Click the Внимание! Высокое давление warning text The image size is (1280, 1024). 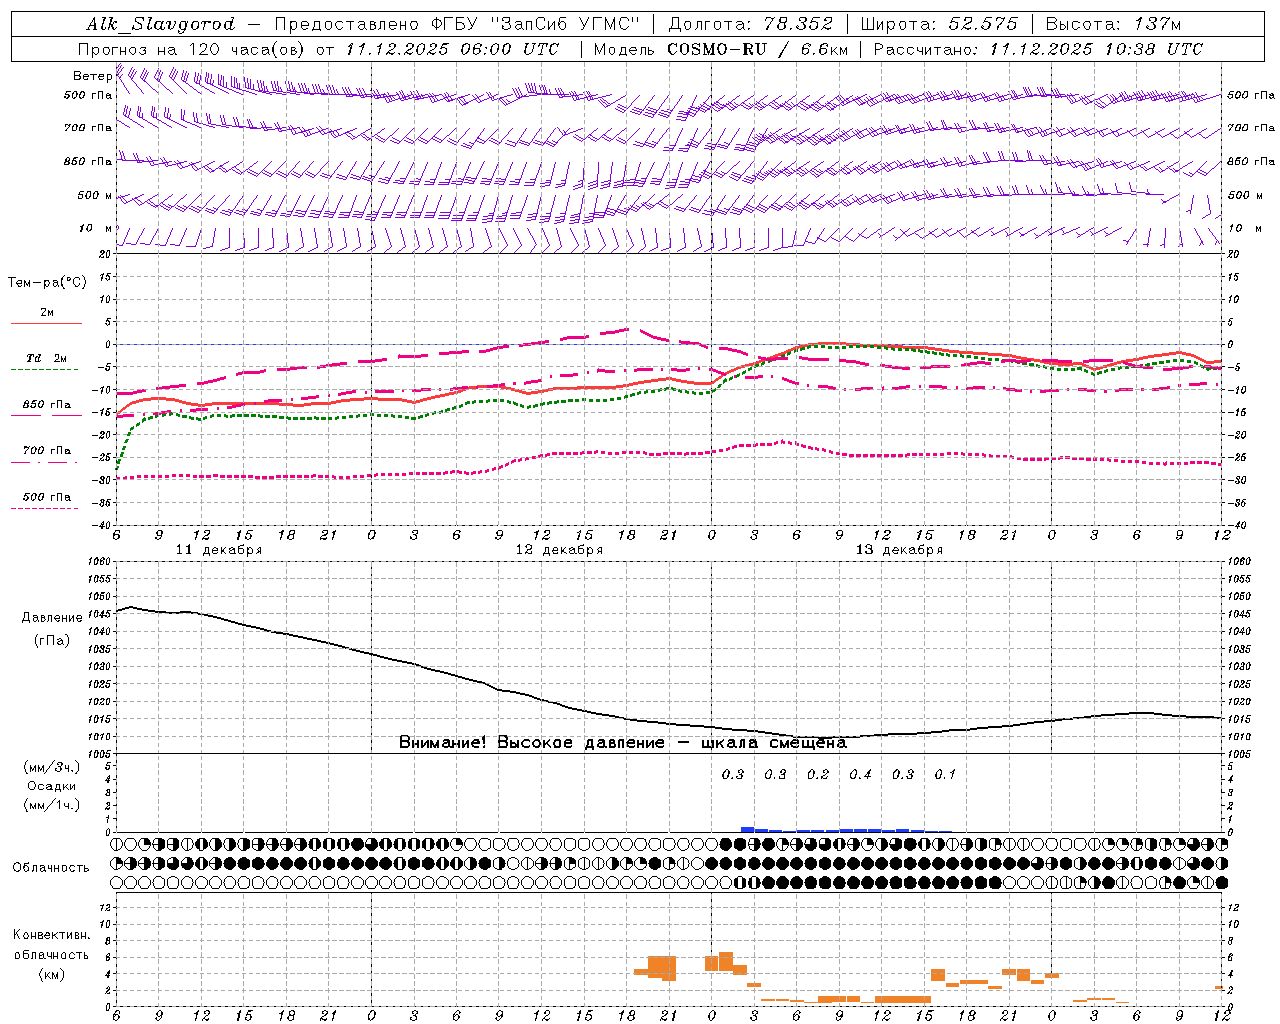[x=622, y=743]
